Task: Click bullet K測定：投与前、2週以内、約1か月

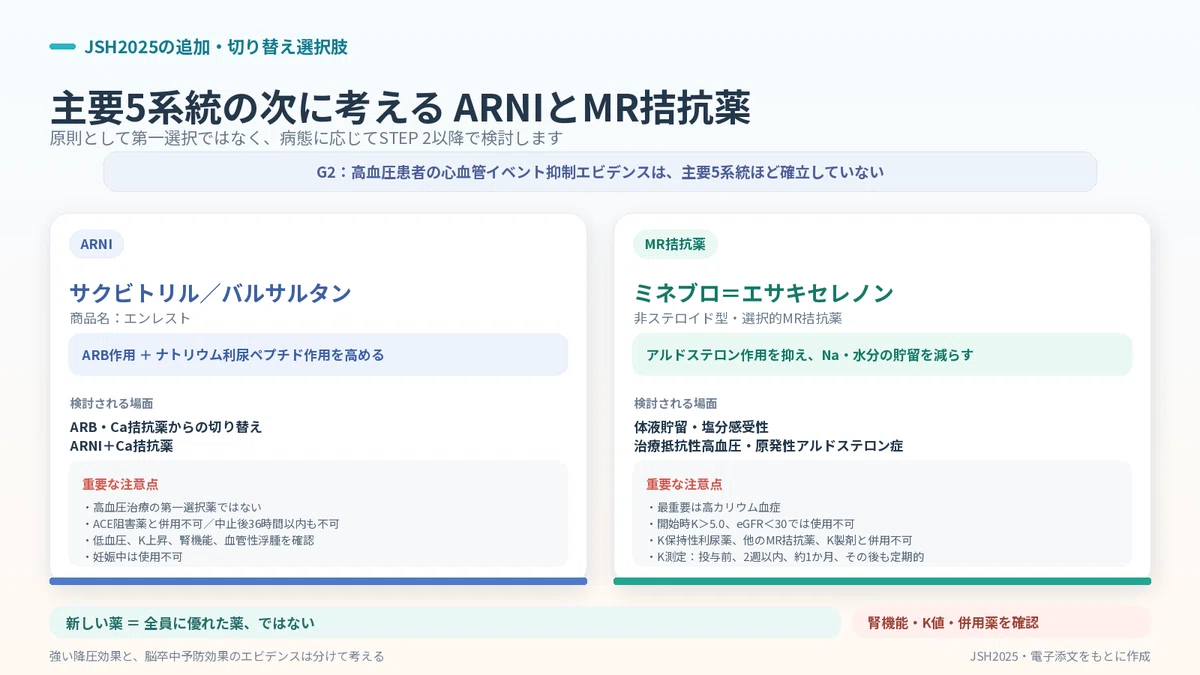Action: (x=785, y=556)
